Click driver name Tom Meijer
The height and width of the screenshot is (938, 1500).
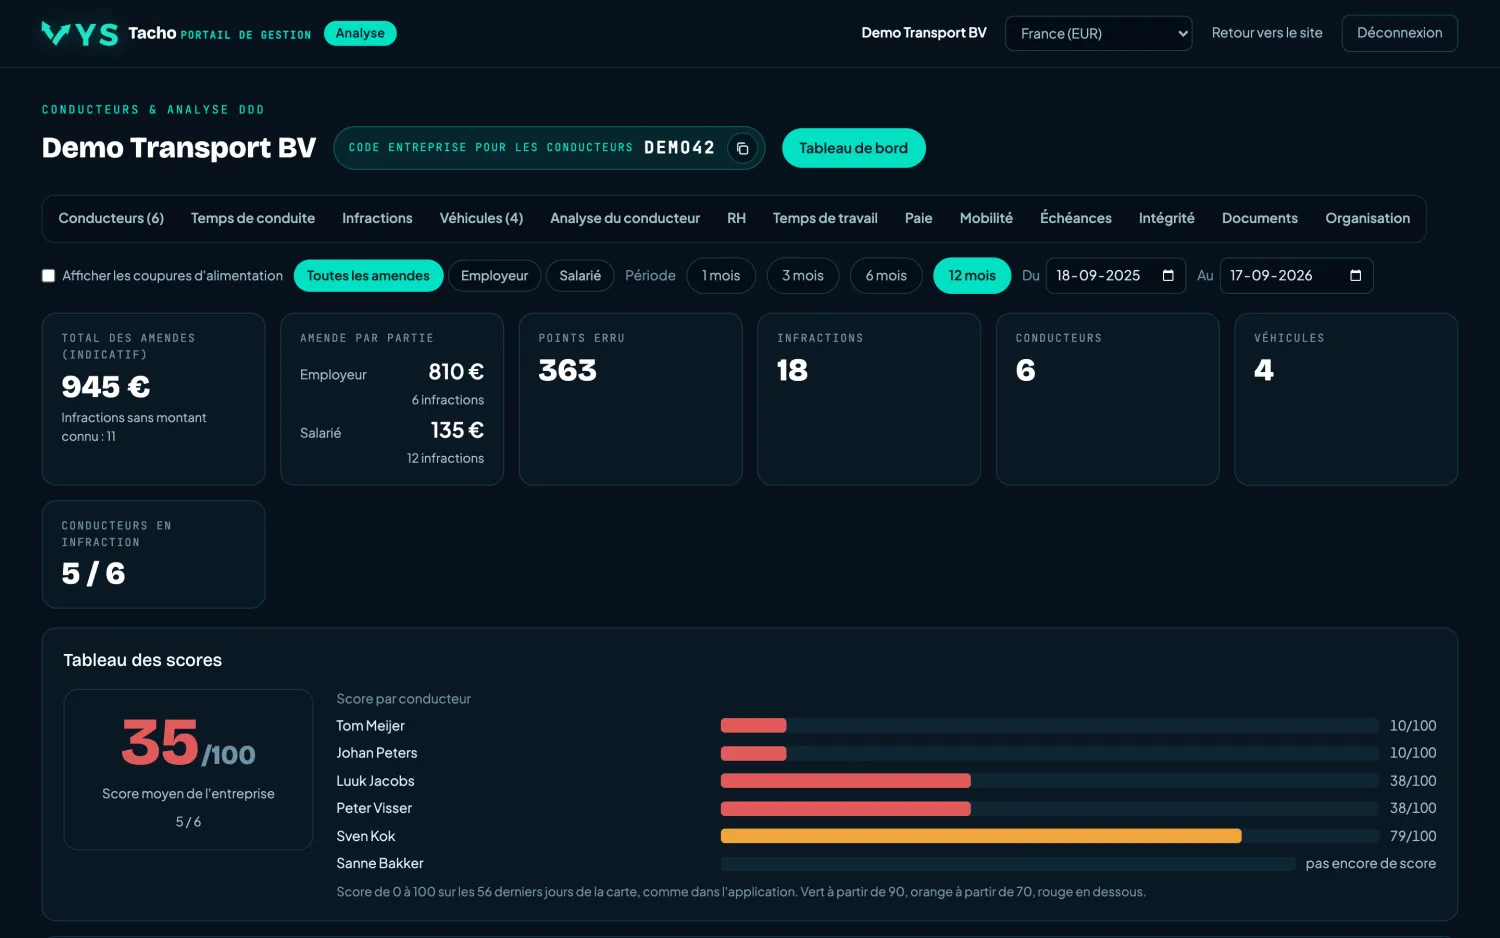(370, 726)
